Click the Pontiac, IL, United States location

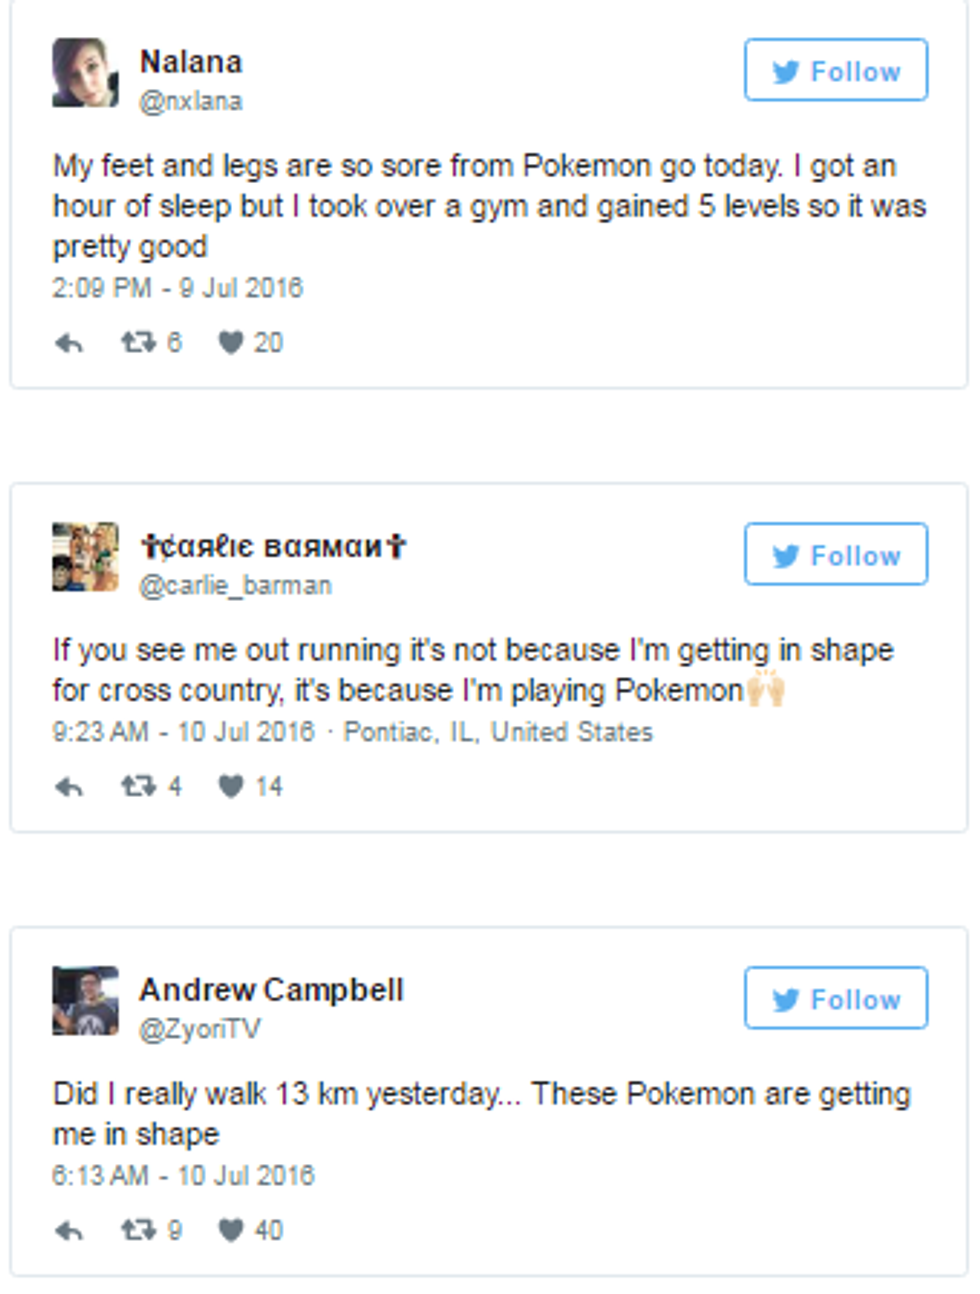tap(498, 732)
